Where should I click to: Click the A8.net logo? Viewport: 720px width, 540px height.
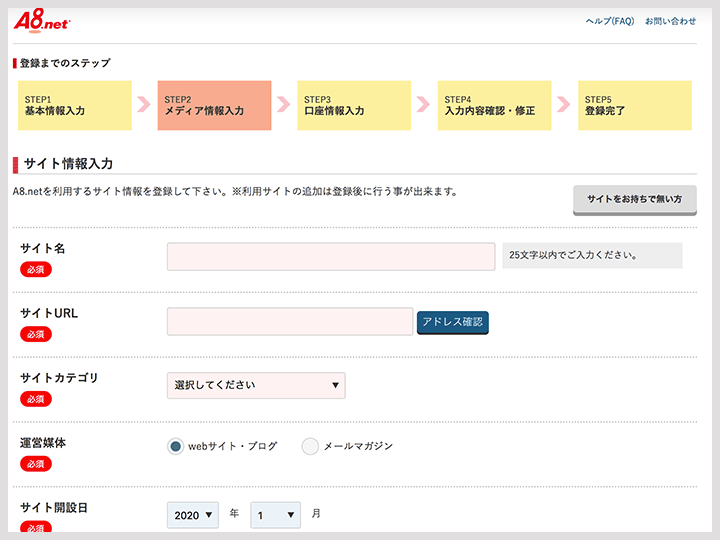click(42, 22)
